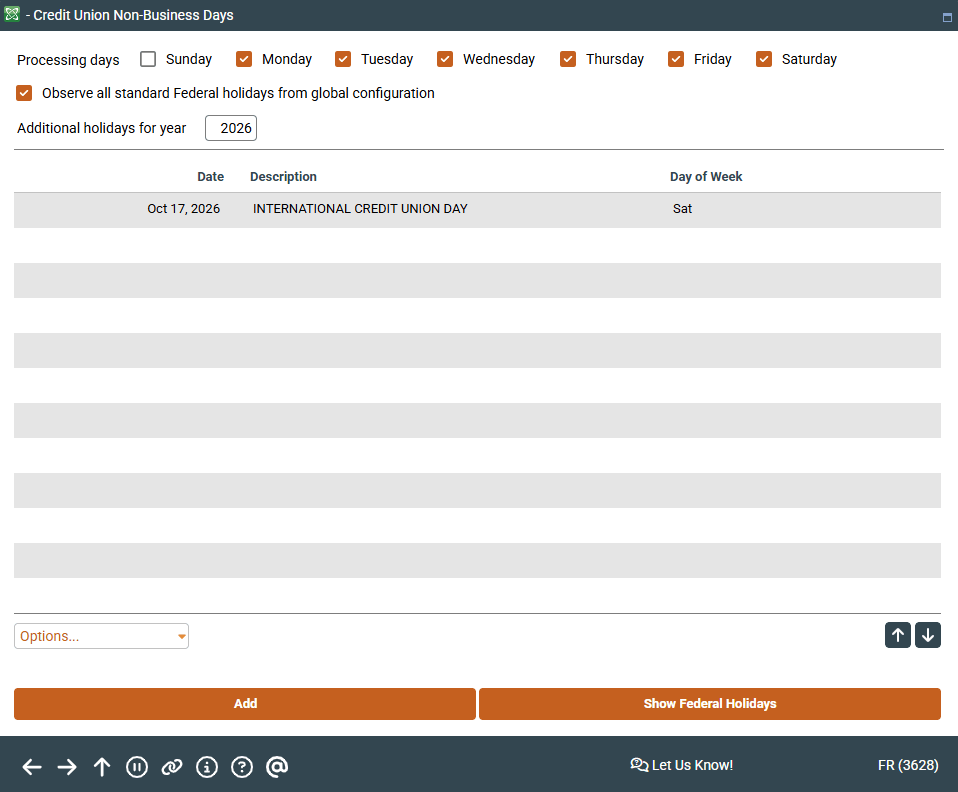Screen dimensions: 958x792
Task: Open the Options dropdown
Action: tap(101, 636)
